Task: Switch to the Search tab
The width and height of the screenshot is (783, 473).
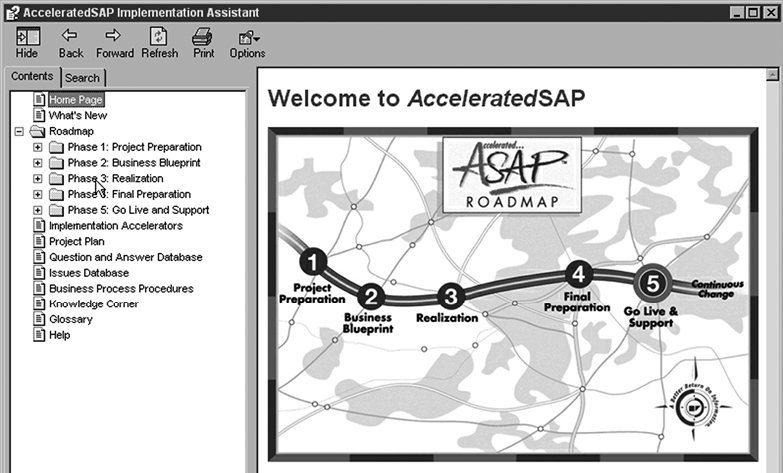Action: [x=82, y=78]
